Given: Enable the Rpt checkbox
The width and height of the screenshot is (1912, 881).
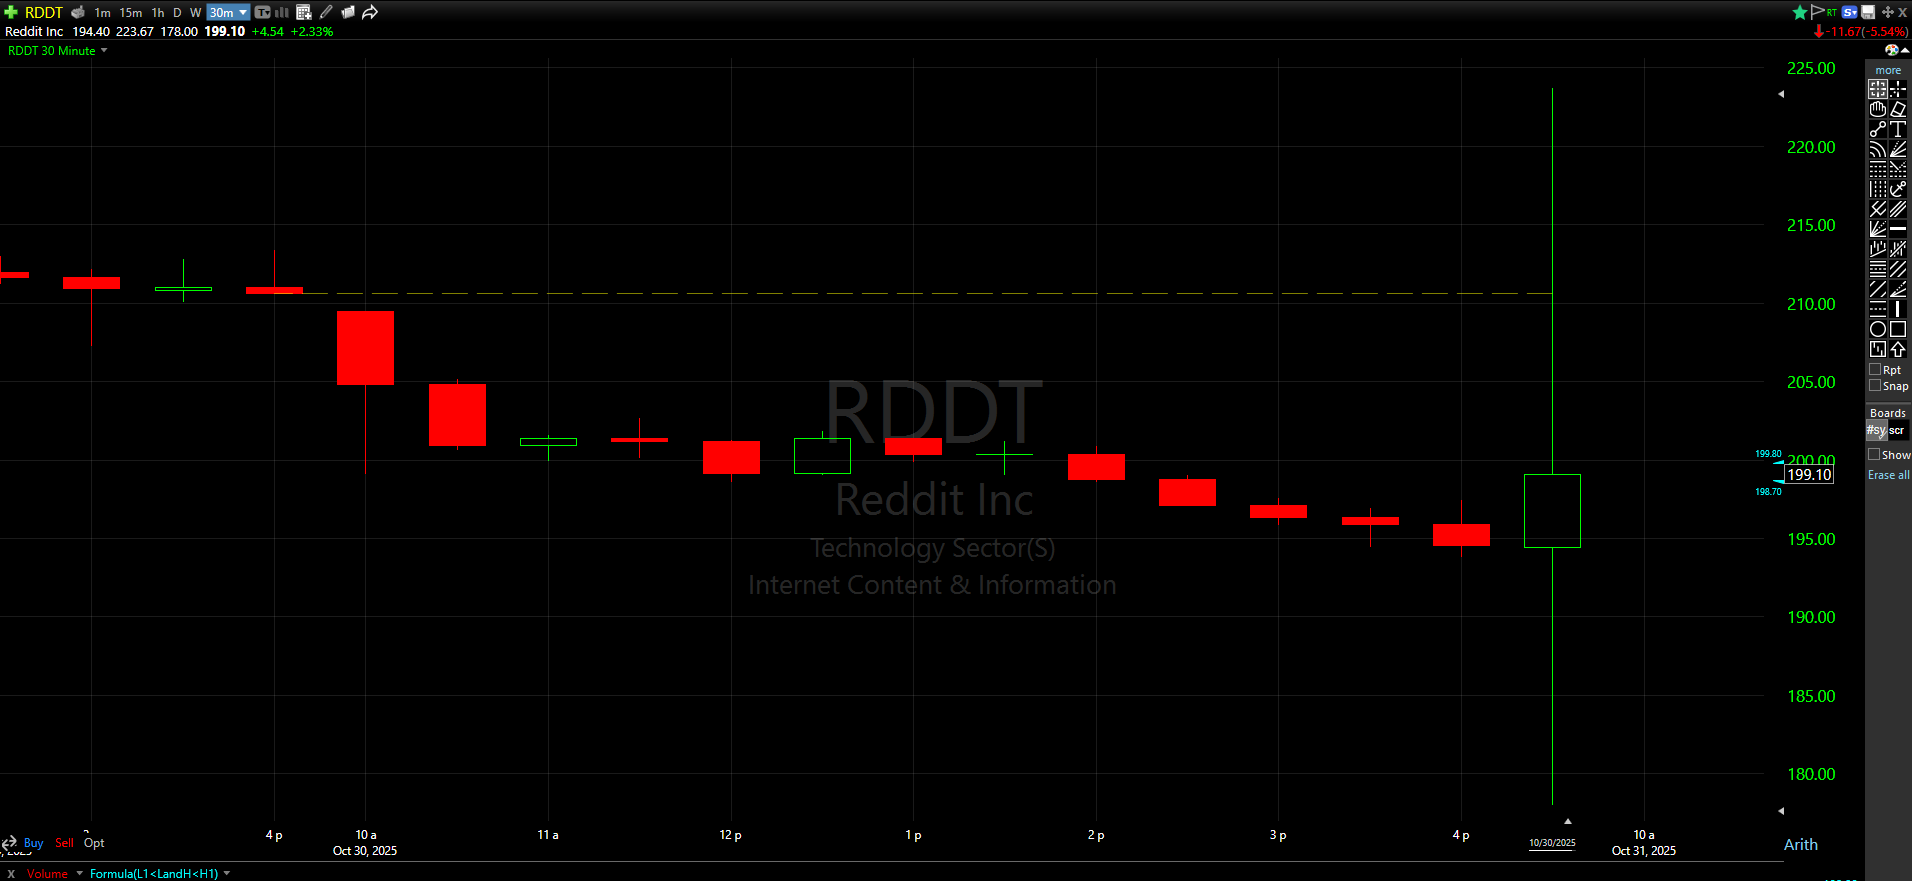Looking at the screenshot, I should 1876,369.
